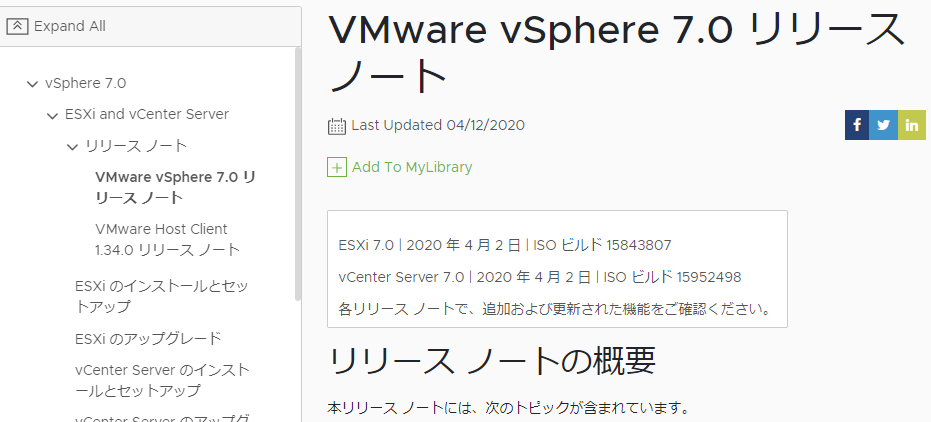Click the ESXi 7.0 ISO ビルド 15843807 line

click(x=505, y=245)
